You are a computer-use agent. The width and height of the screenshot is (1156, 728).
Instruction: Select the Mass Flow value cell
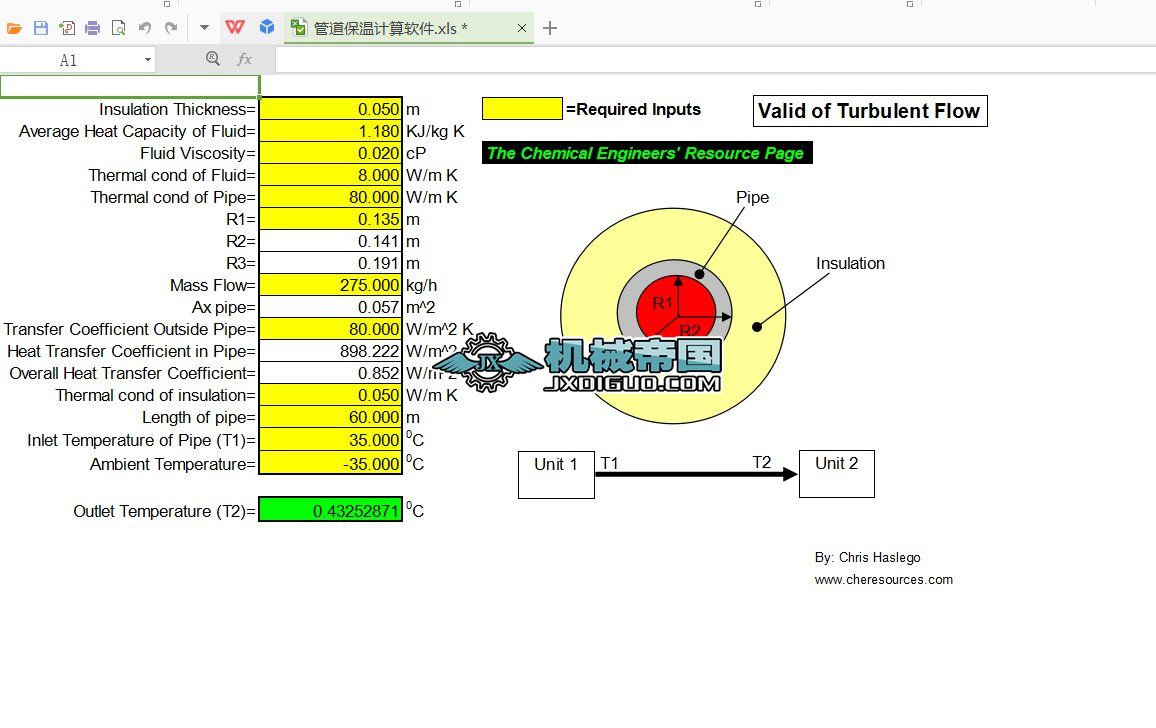(330, 285)
